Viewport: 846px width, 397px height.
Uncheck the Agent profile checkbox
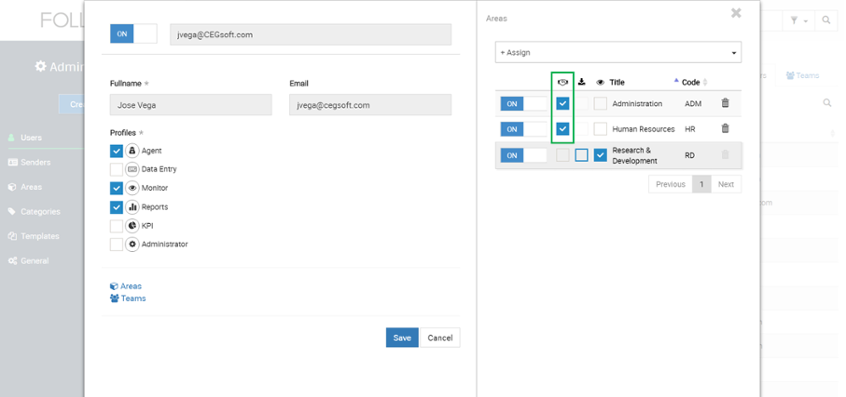coord(116,151)
